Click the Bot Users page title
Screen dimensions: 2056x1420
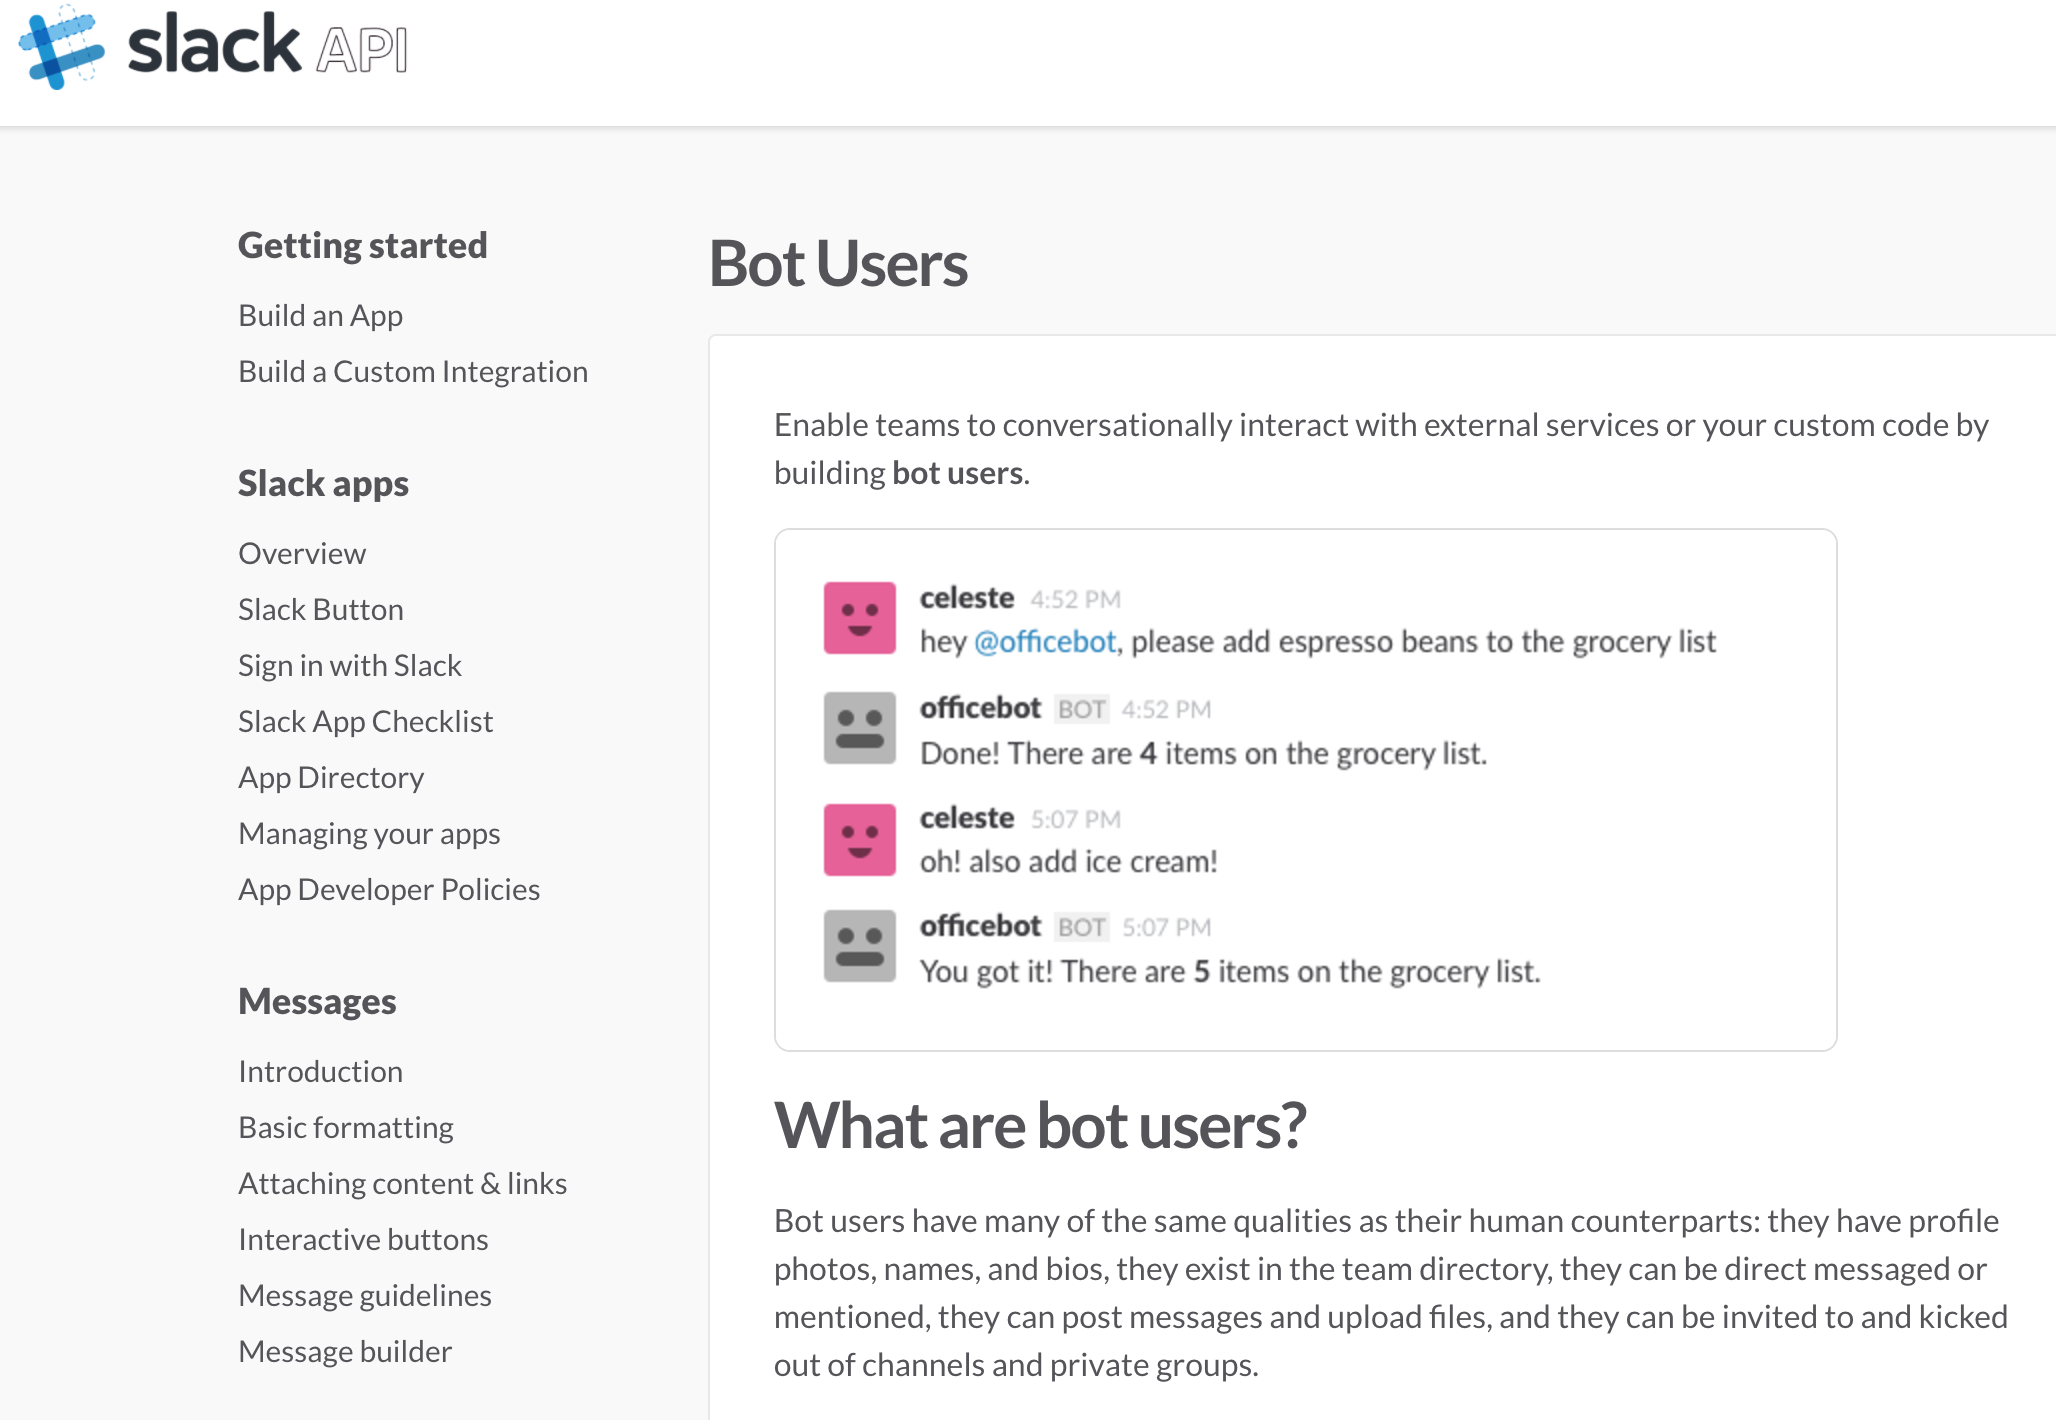pos(837,263)
